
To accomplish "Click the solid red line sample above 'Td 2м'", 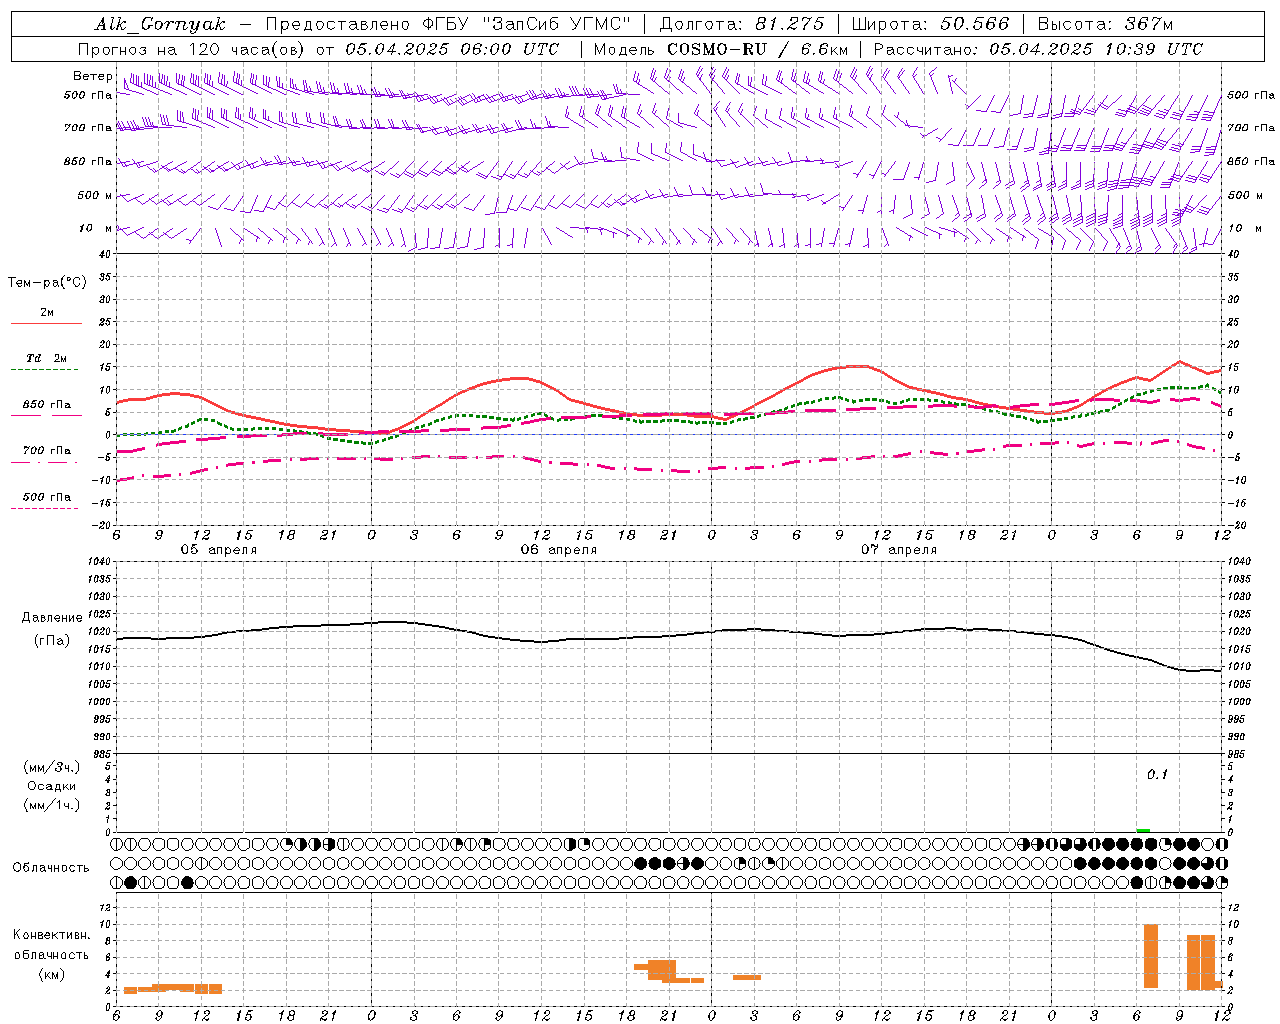I will [x=46, y=324].
